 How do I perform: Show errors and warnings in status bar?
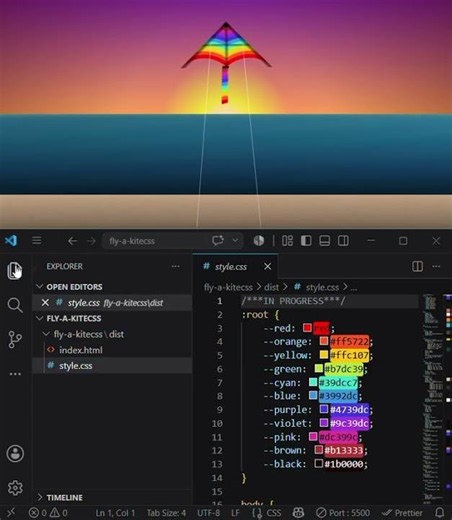tap(48, 513)
